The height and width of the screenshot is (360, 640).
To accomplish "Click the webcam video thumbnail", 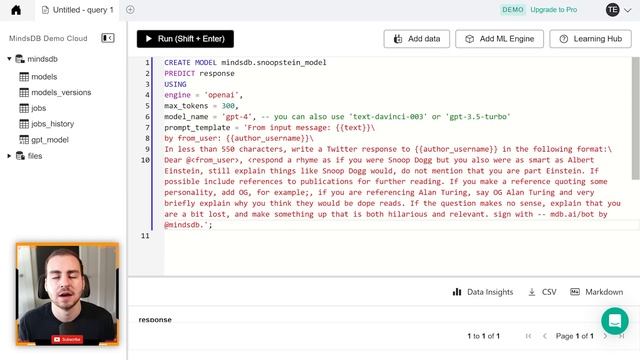I will [x=67, y=294].
